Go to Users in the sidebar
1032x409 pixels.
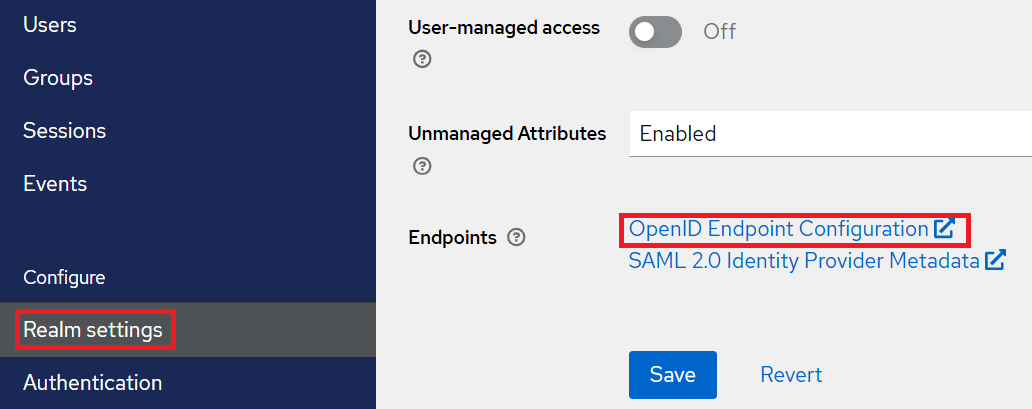(x=50, y=24)
